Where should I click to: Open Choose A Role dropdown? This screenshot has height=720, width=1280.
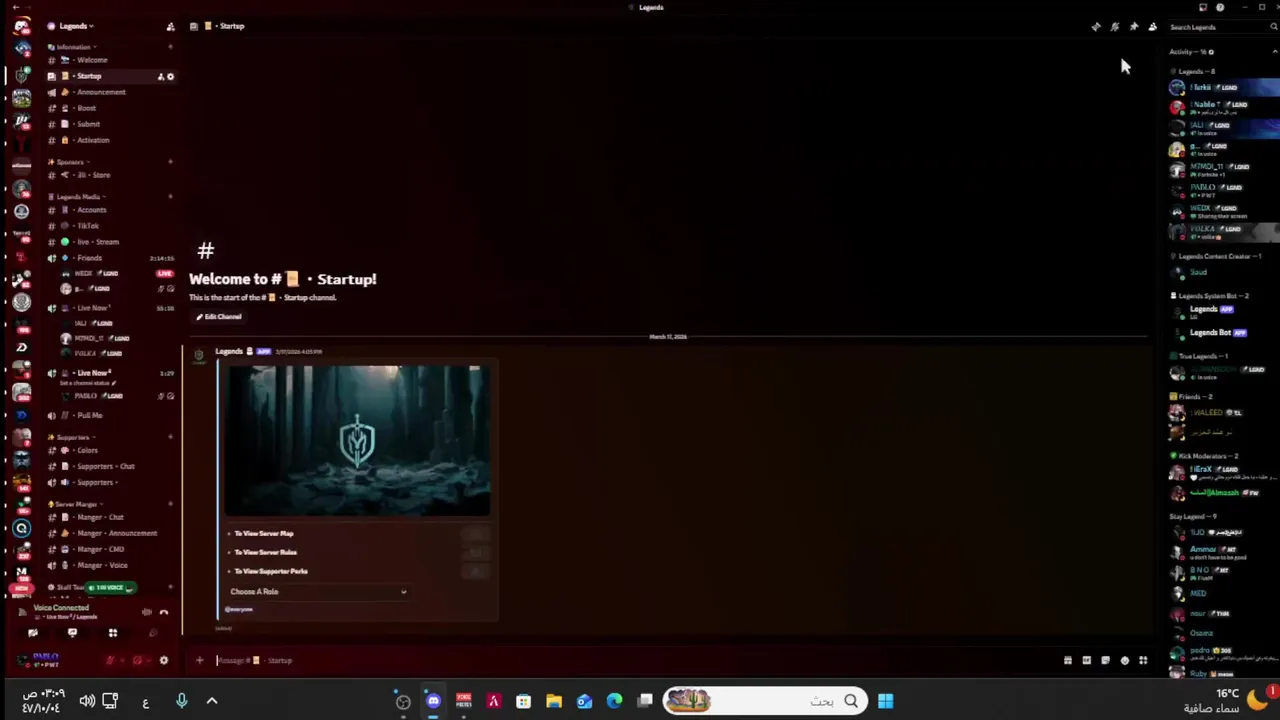[x=318, y=592]
